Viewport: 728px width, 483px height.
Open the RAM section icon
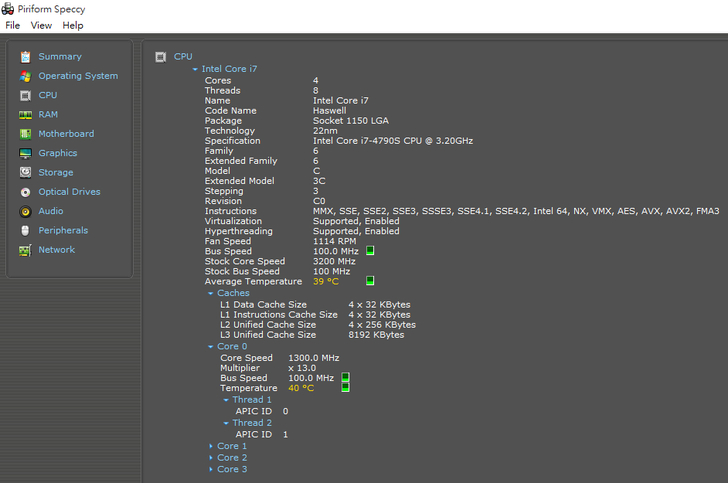pyautogui.click(x=26, y=115)
